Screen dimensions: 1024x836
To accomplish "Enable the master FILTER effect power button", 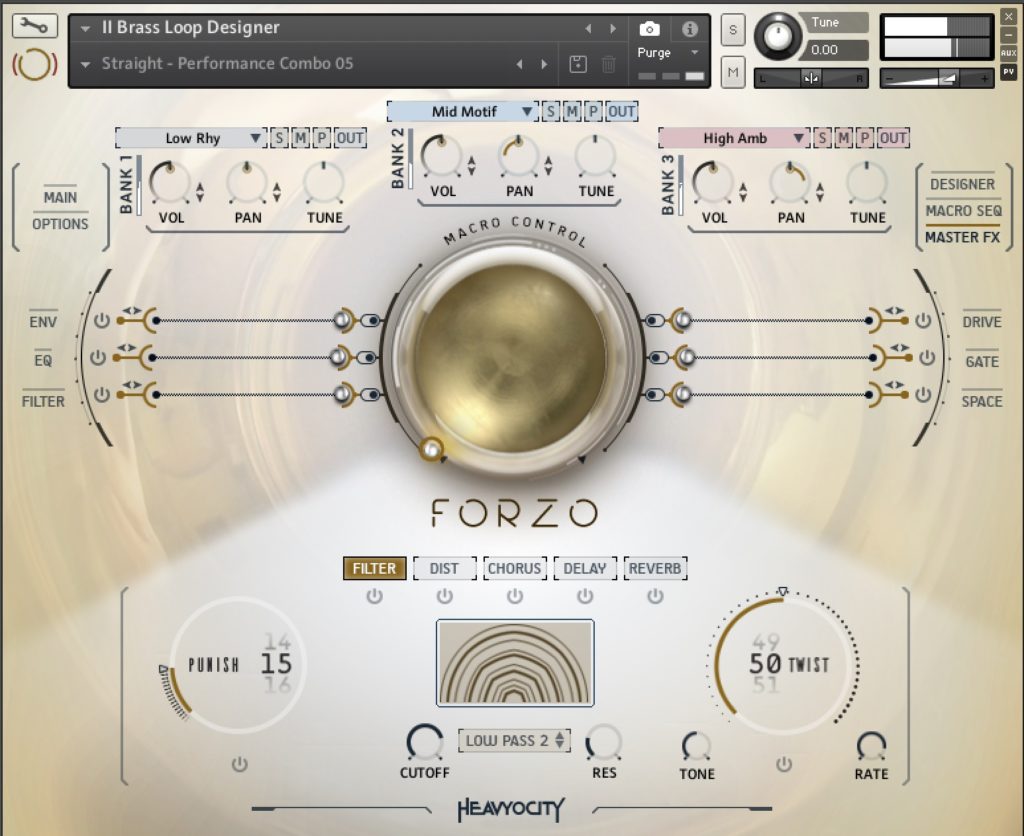I will coord(374,596).
